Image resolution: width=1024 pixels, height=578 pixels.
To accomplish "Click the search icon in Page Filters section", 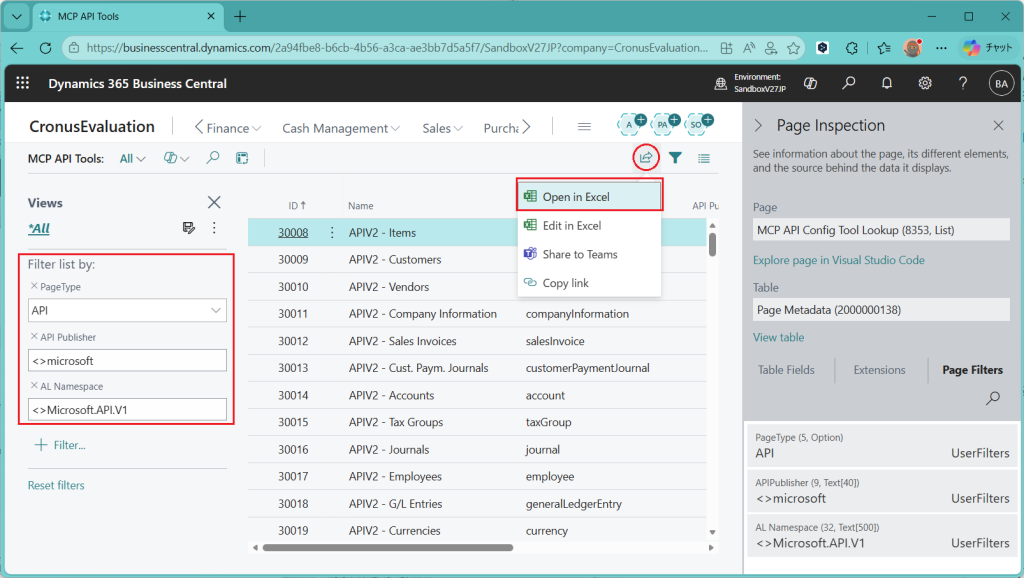I will (x=993, y=398).
